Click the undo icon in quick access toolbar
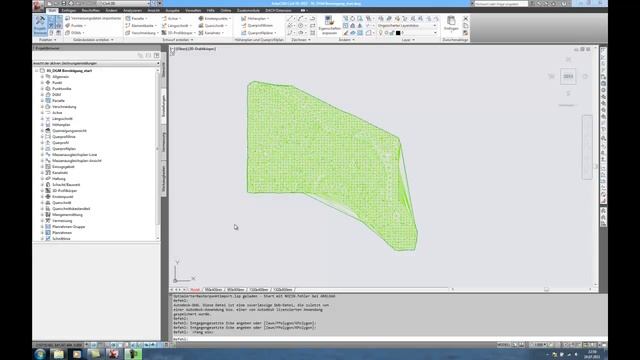640x360 pixels. (78, 3)
